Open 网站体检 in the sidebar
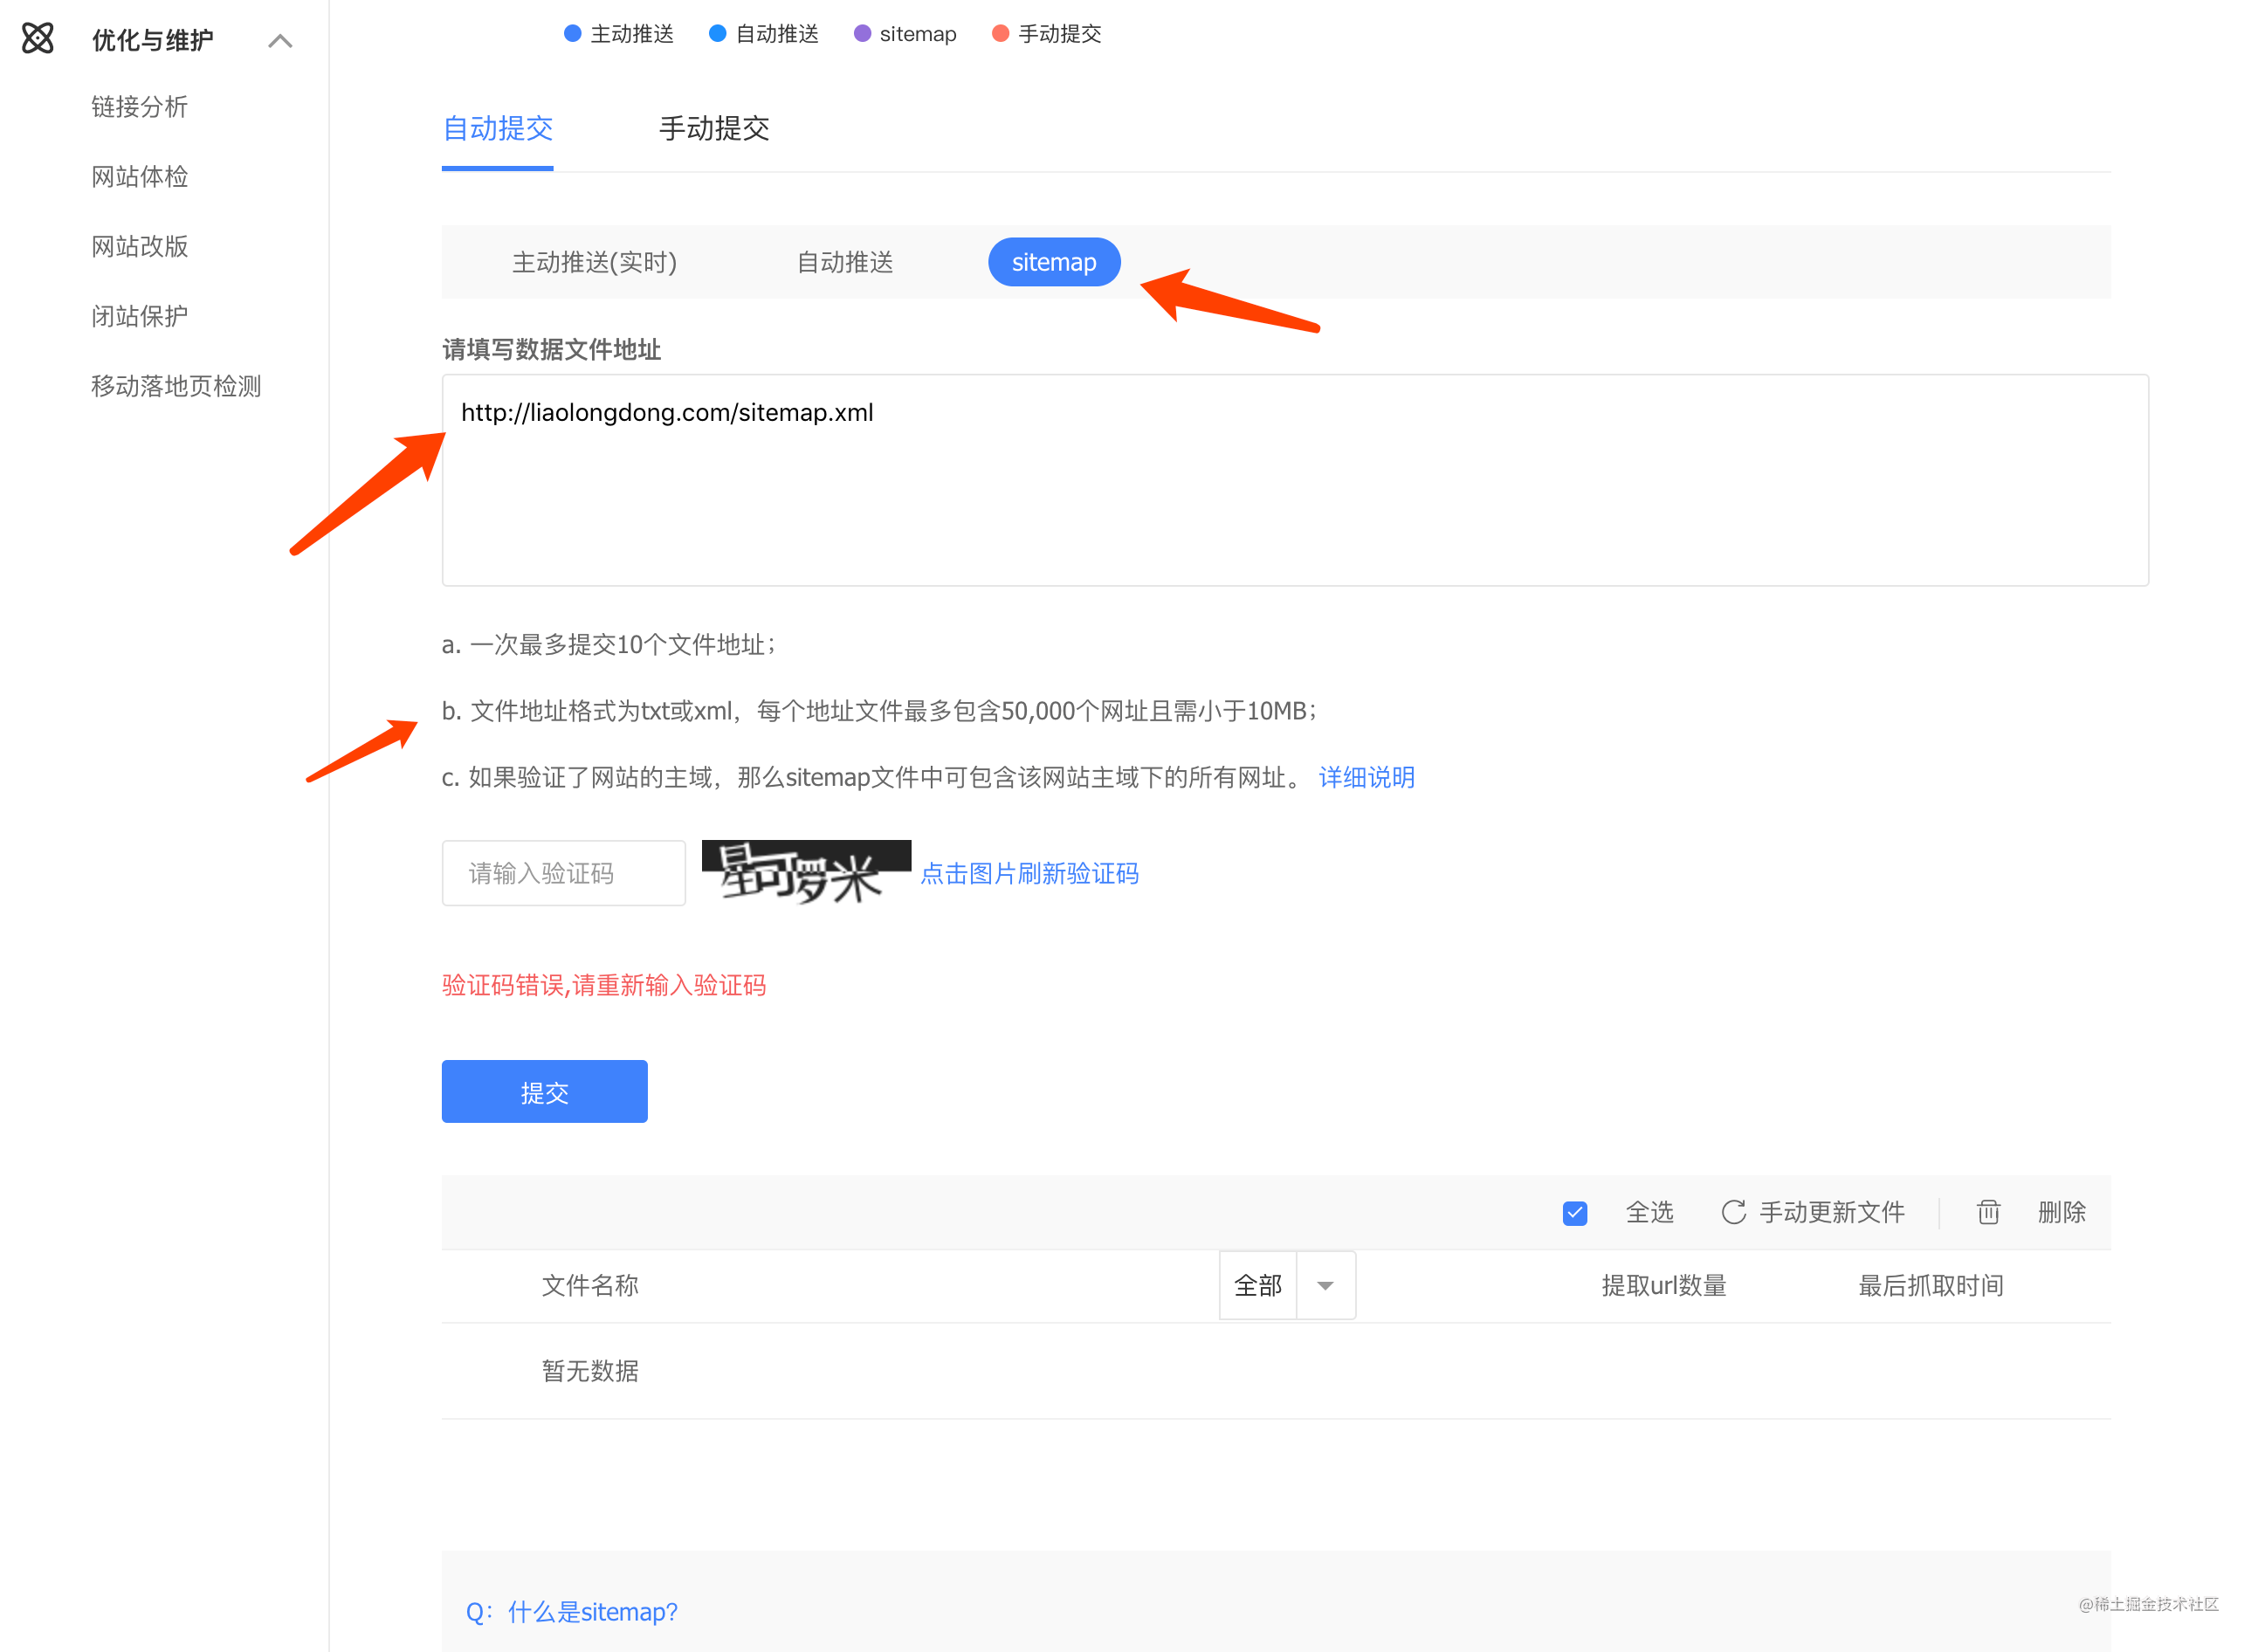 [139, 177]
